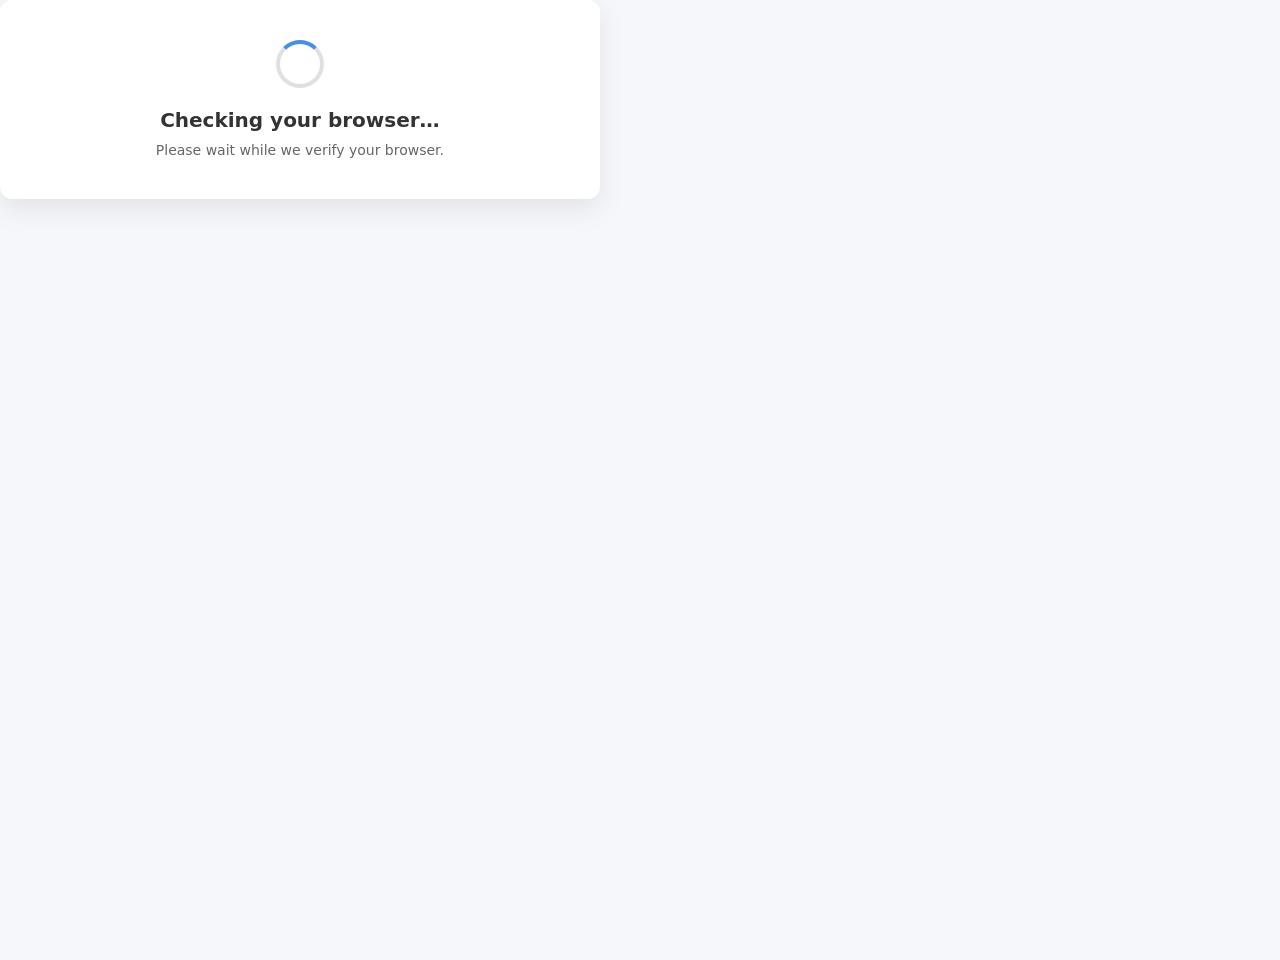Click the white verification card's blank left area
The image size is (1280, 960).
(x=70, y=100)
